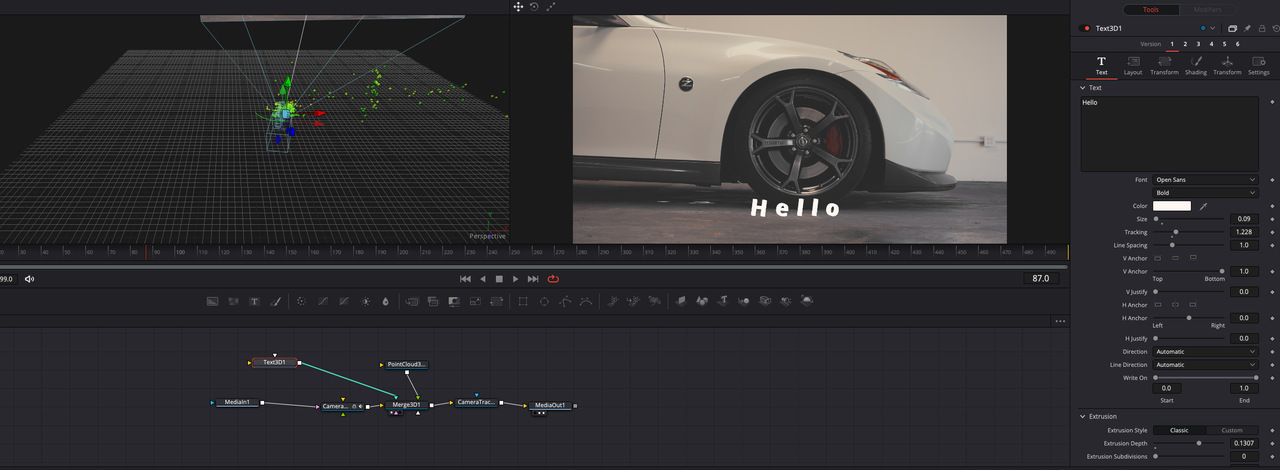Add a Polygon mask from the toolbar
The width and height of the screenshot is (1280, 470).
coord(564,301)
